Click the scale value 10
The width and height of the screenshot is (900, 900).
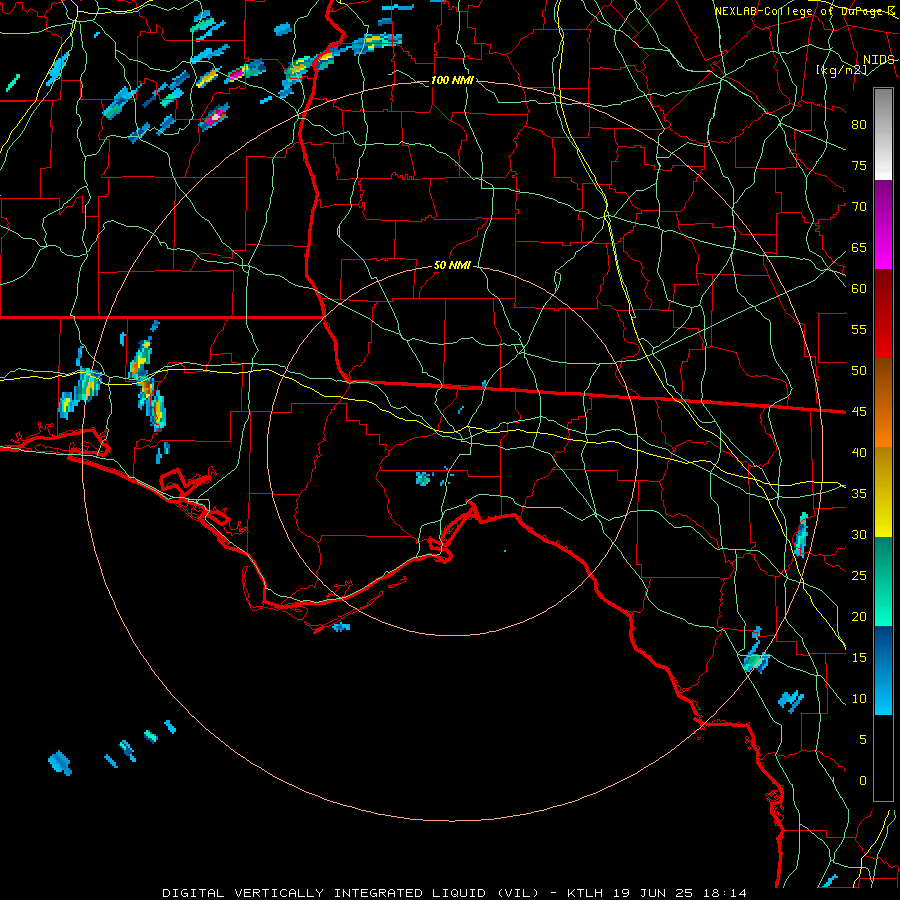(x=859, y=699)
